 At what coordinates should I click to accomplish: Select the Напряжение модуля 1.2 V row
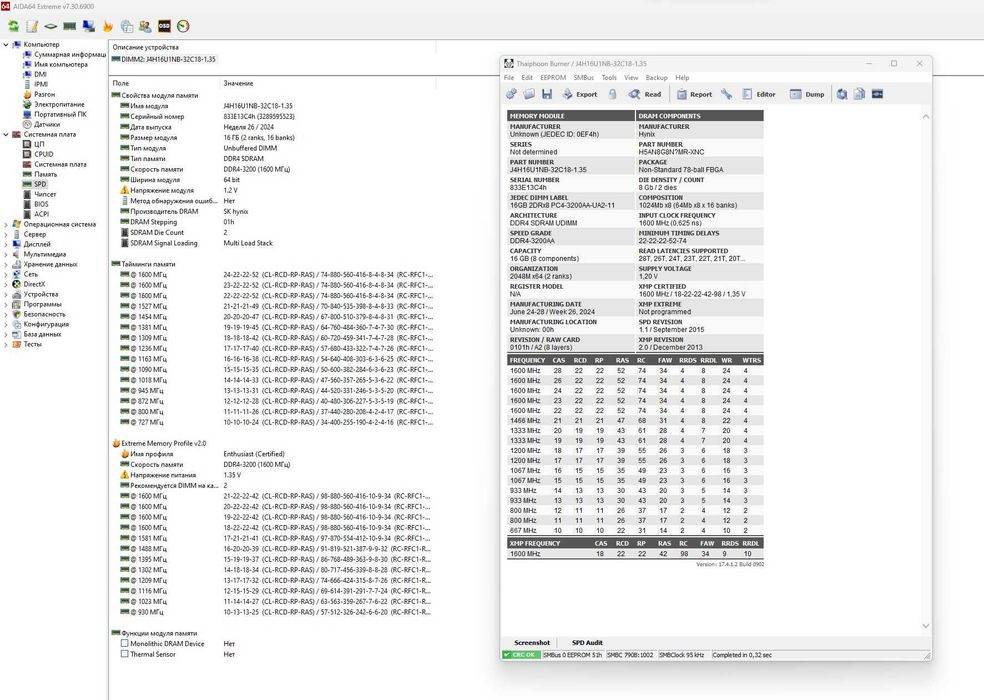pyautogui.click(x=179, y=190)
